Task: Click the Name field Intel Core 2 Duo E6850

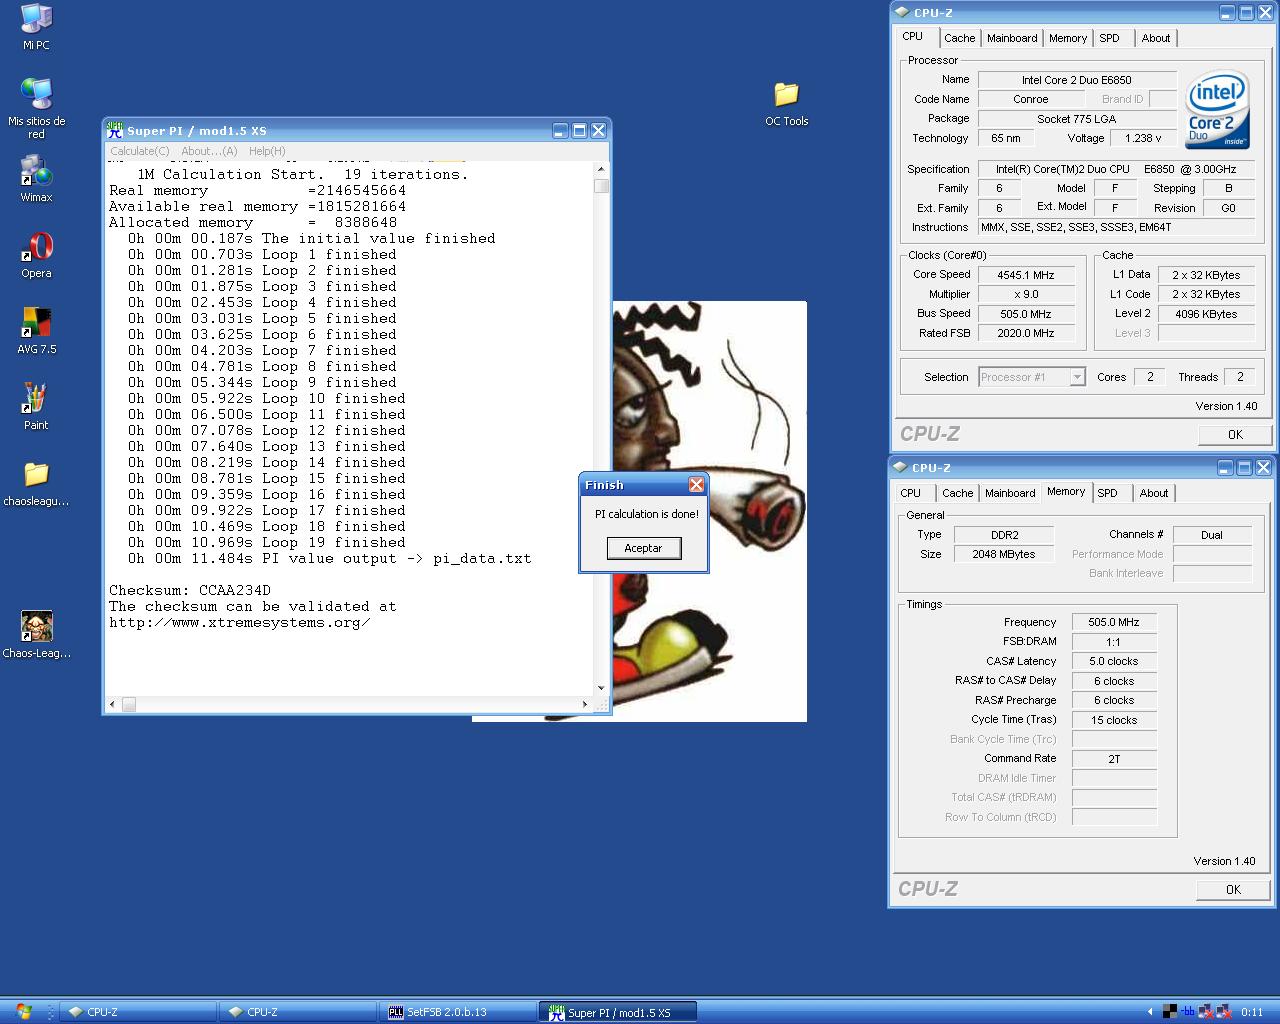Action: (x=1077, y=80)
